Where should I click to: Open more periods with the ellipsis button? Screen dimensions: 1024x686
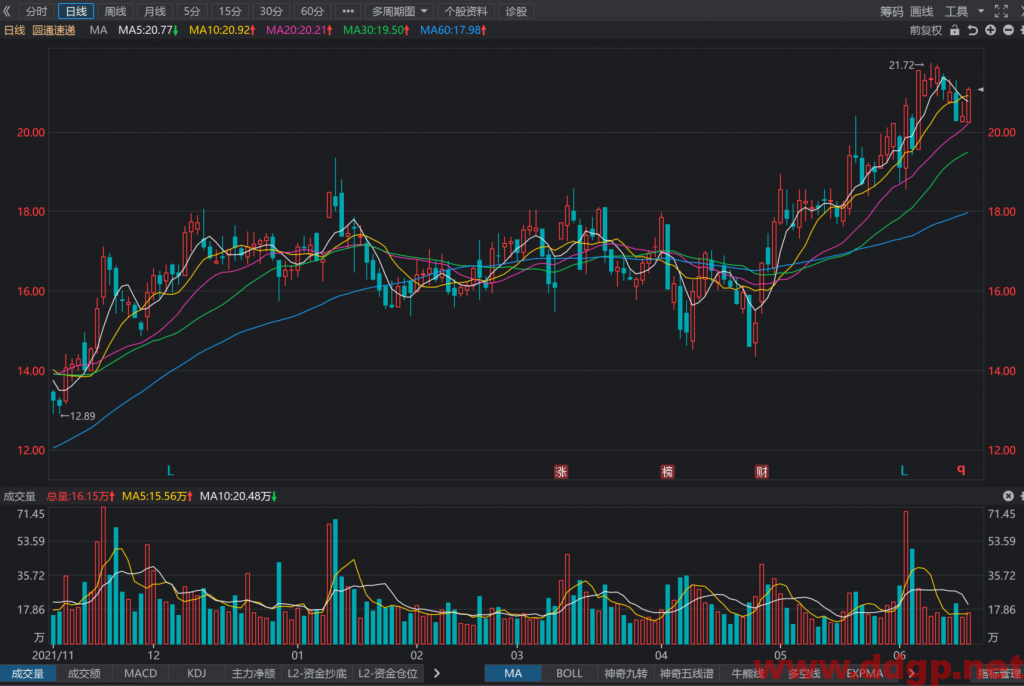[348, 11]
